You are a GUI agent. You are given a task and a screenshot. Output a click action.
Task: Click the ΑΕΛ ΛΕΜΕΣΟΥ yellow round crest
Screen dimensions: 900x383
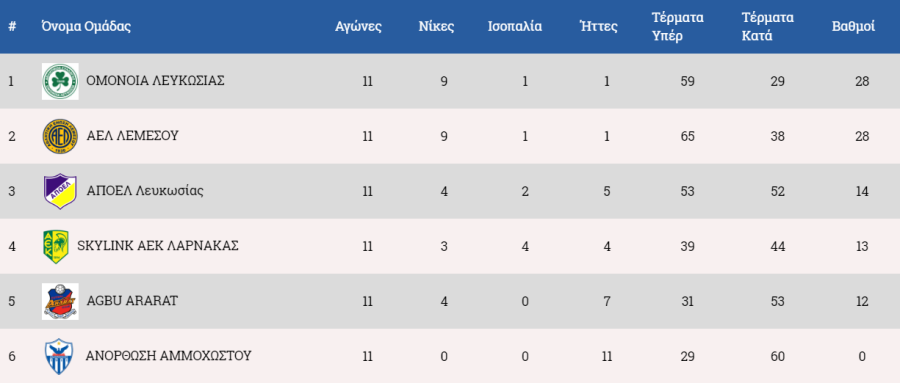pos(60,137)
